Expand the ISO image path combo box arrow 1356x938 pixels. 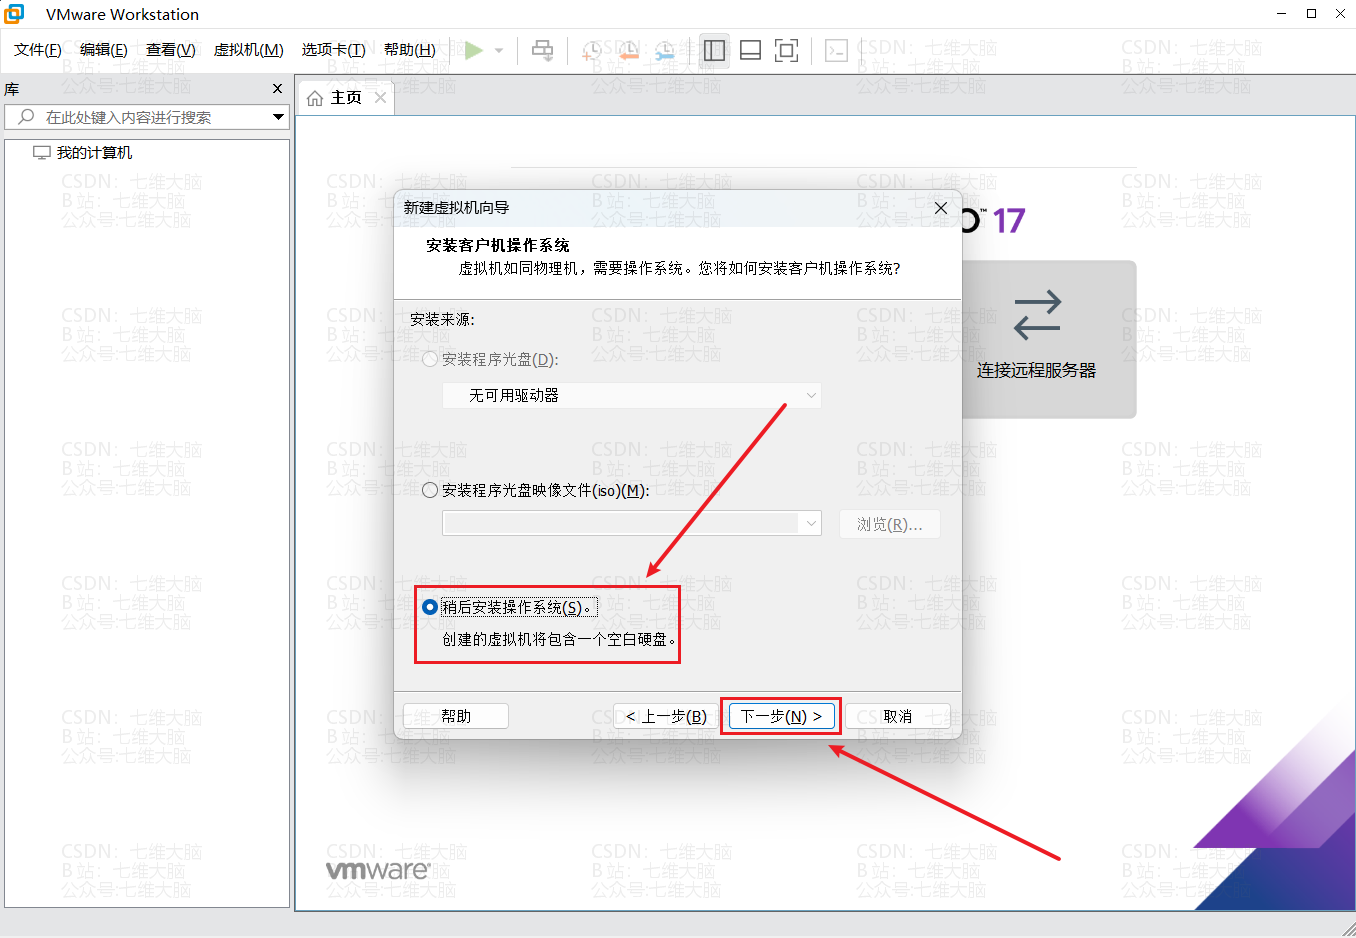(x=811, y=523)
